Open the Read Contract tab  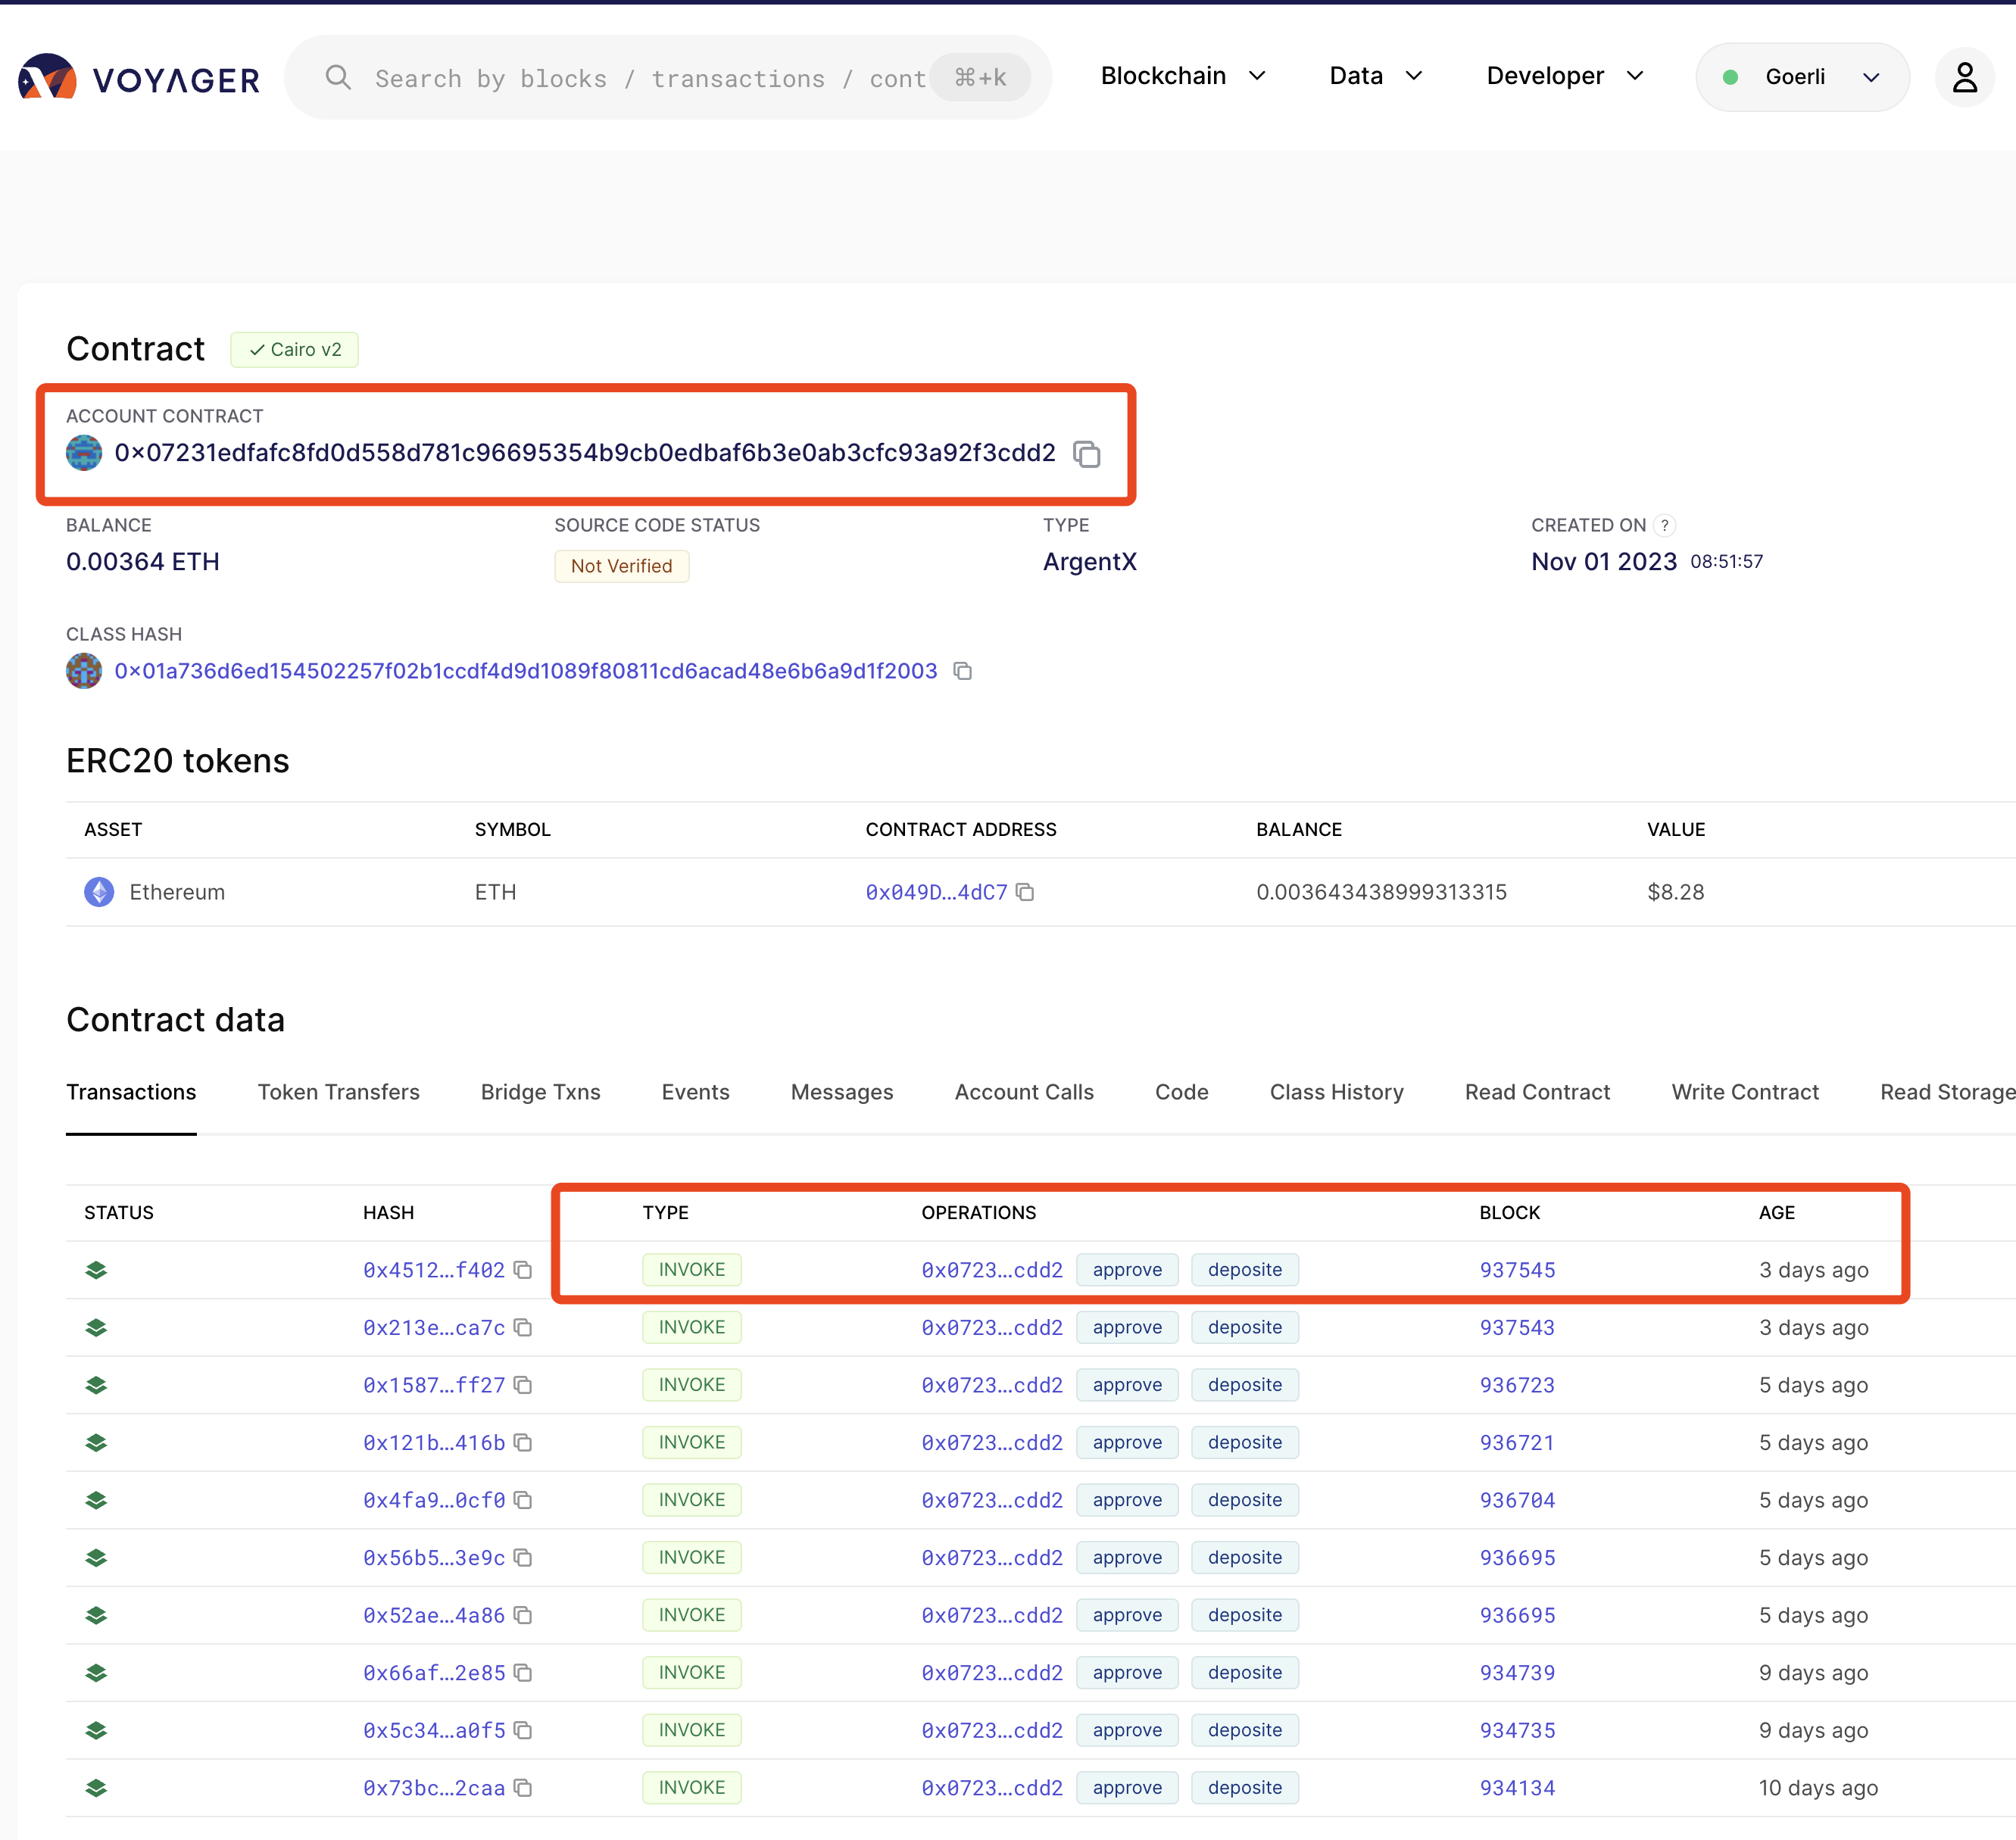[x=1537, y=1092]
